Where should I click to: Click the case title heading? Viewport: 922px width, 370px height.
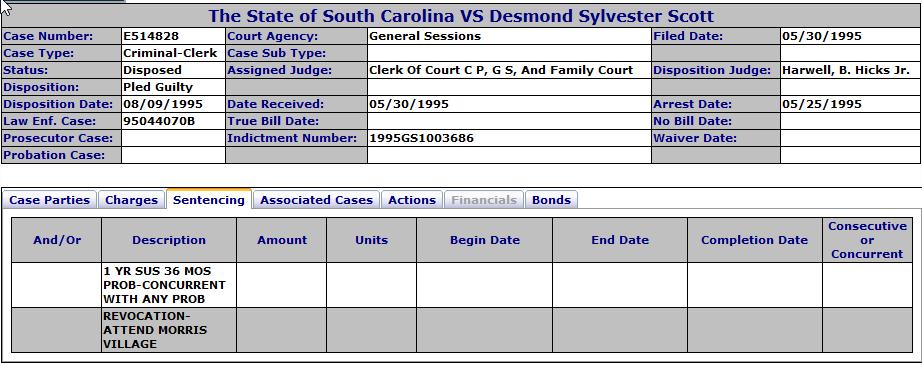coord(461,16)
